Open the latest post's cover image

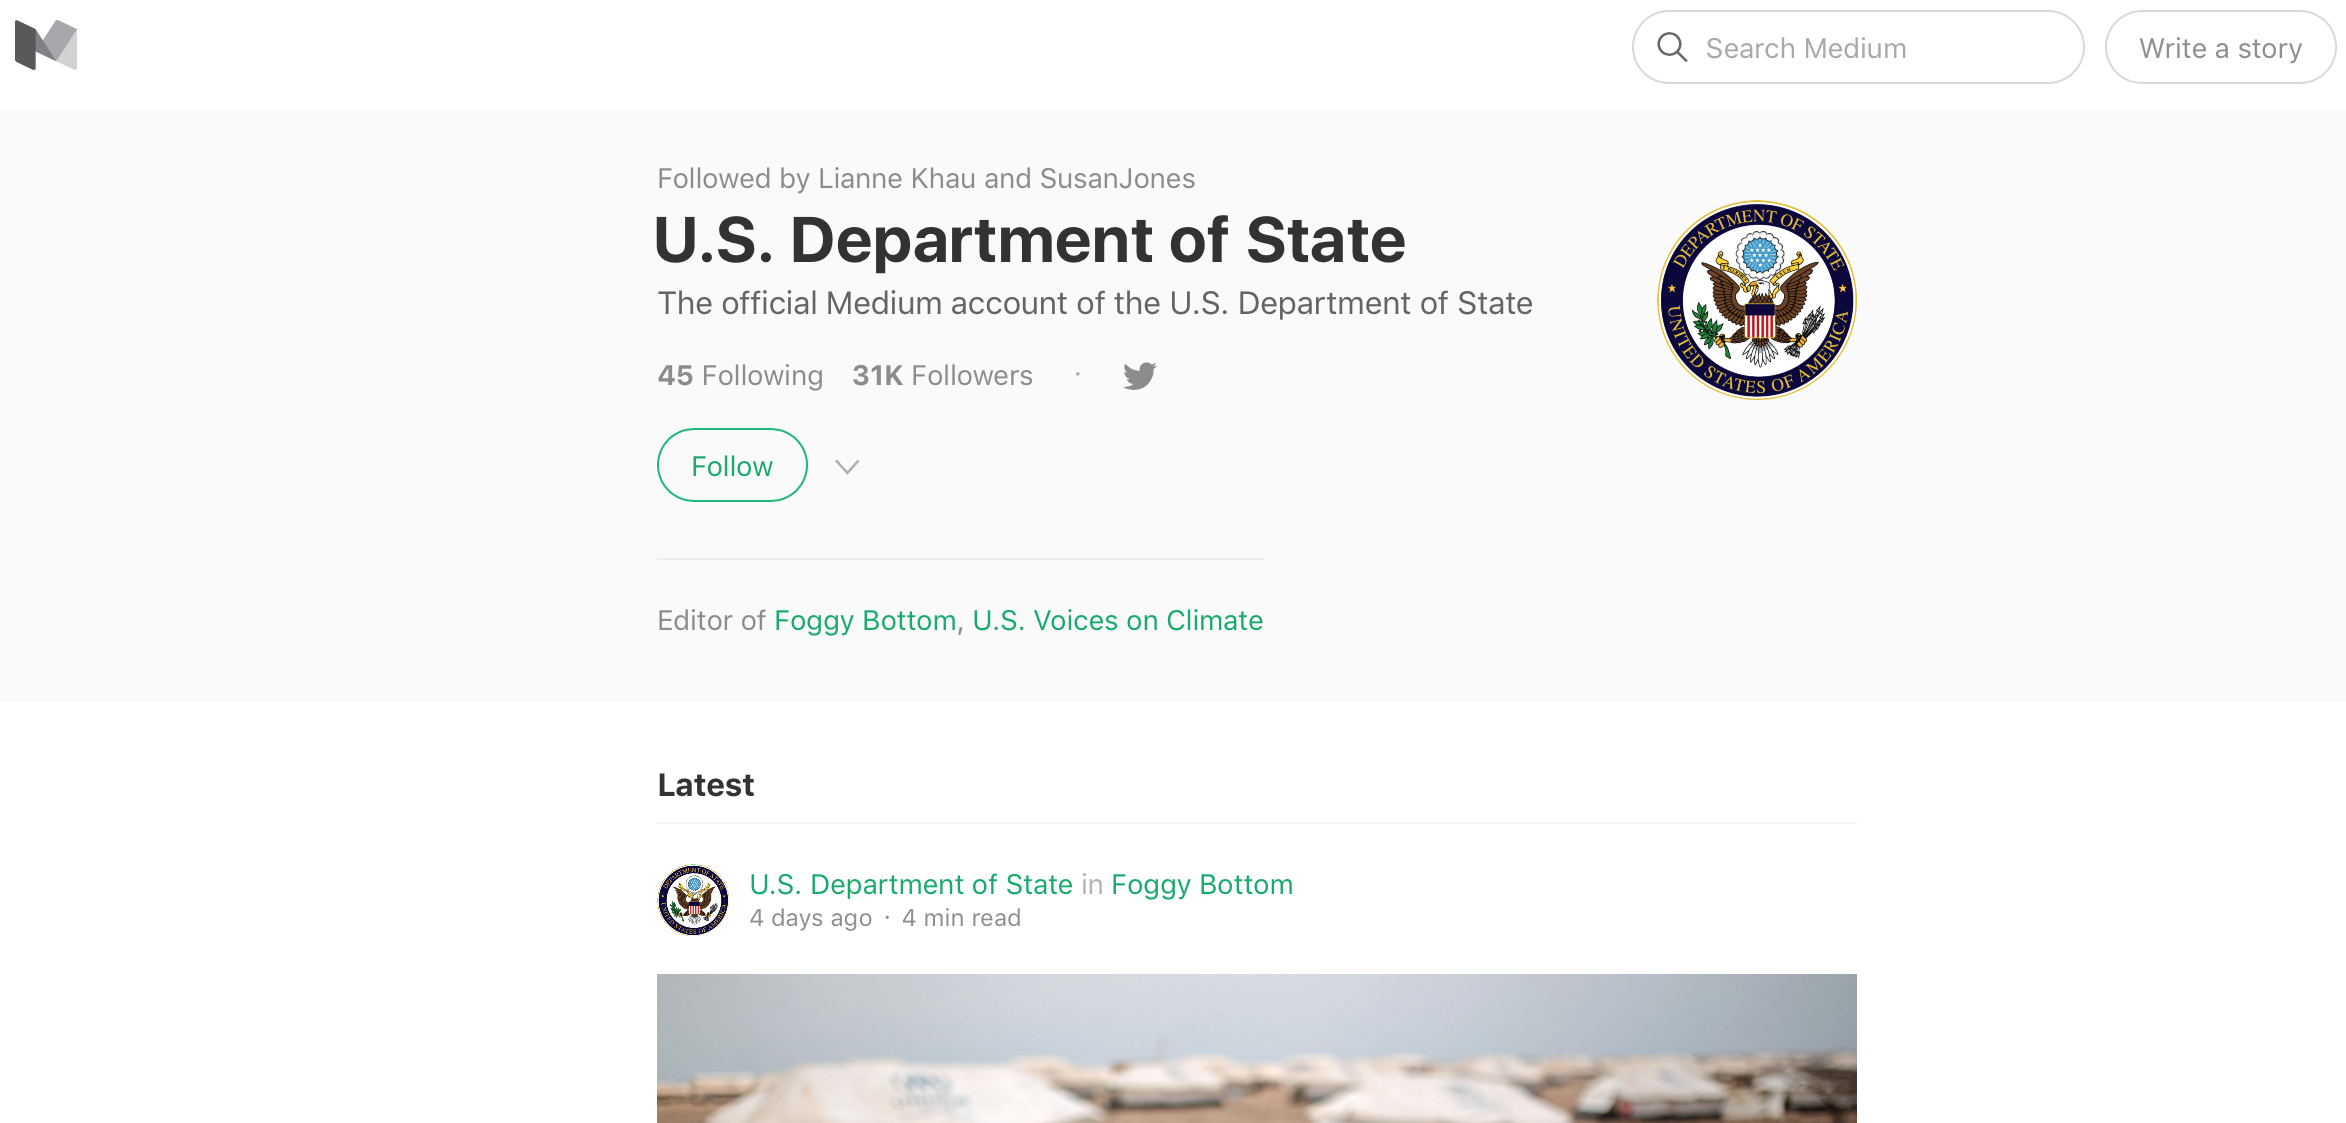[x=1256, y=1048]
